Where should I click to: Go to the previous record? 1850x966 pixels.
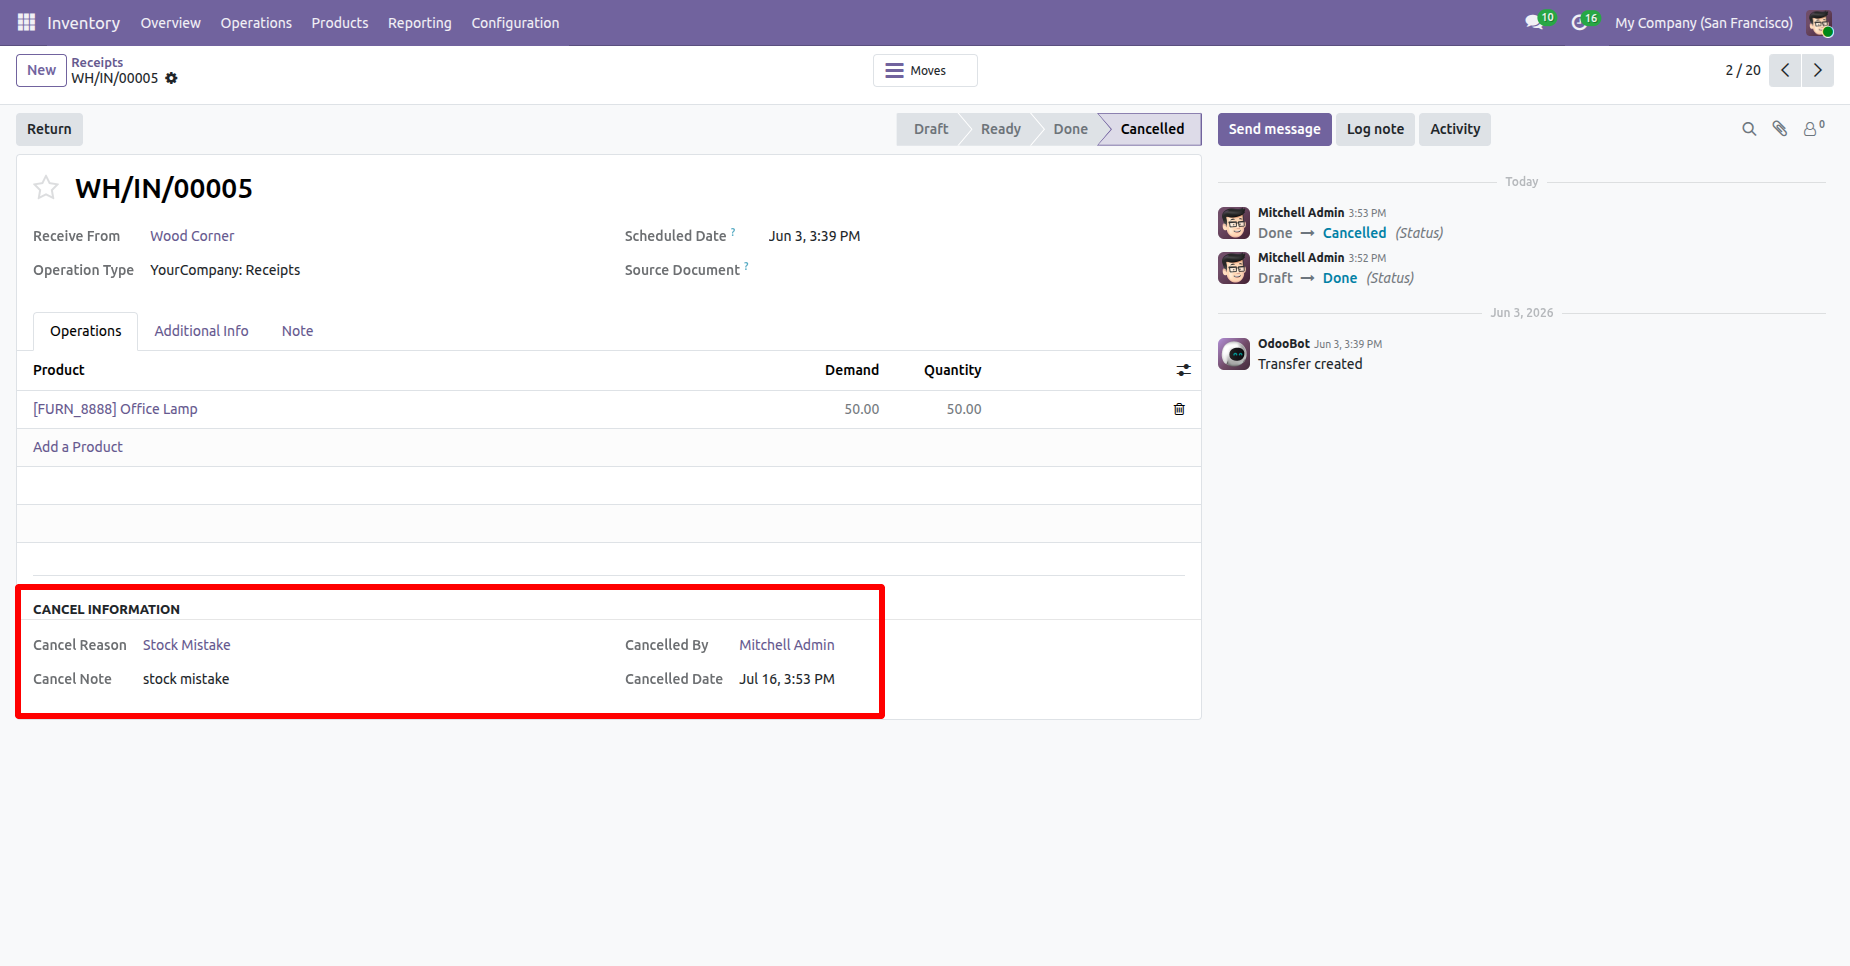point(1785,70)
